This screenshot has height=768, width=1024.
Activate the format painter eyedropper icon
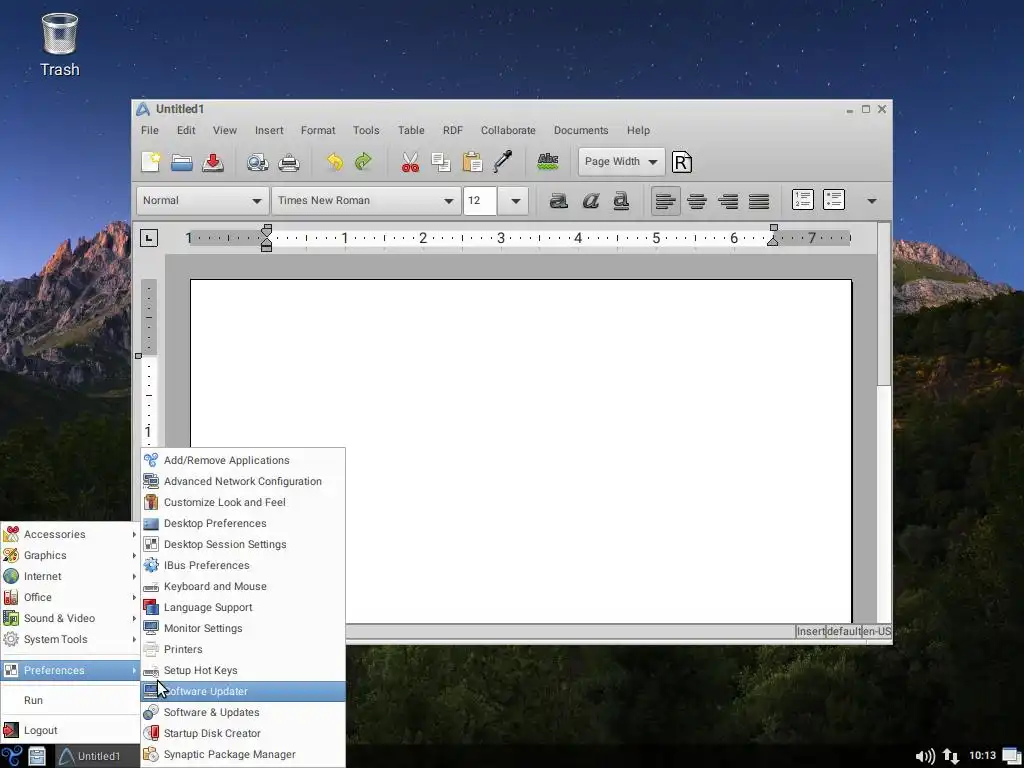(x=502, y=162)
